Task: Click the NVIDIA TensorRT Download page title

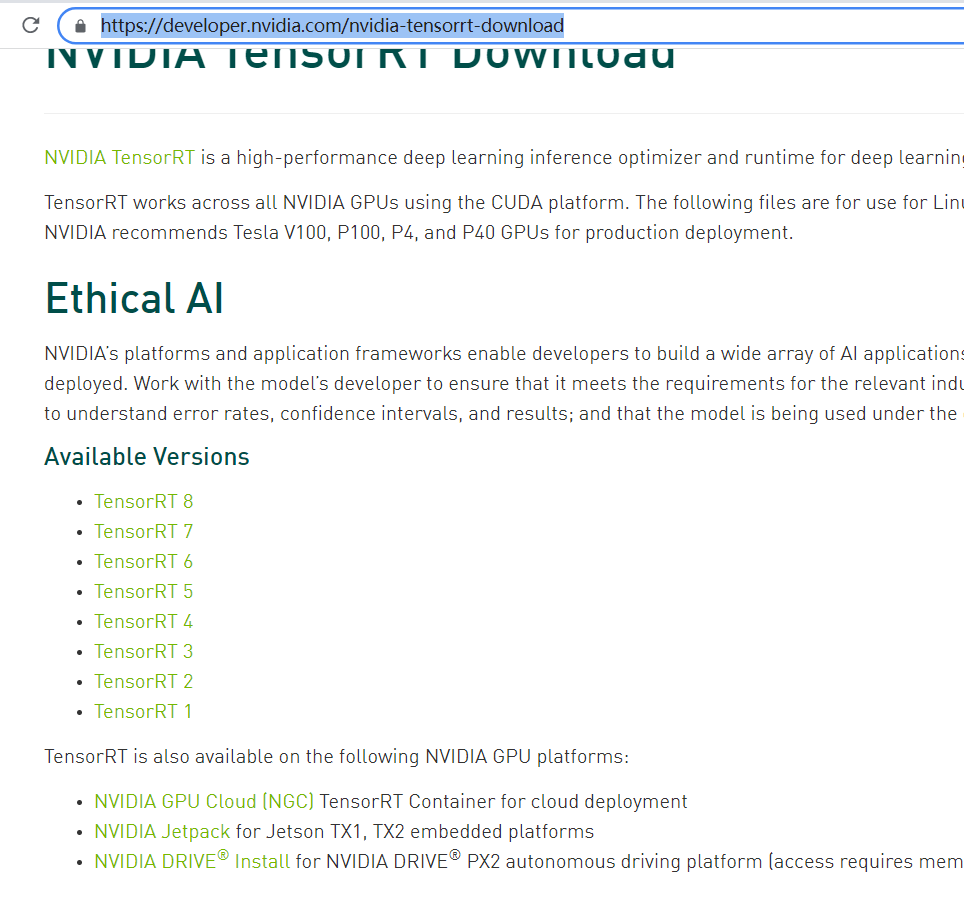Action: click(360, 58)
